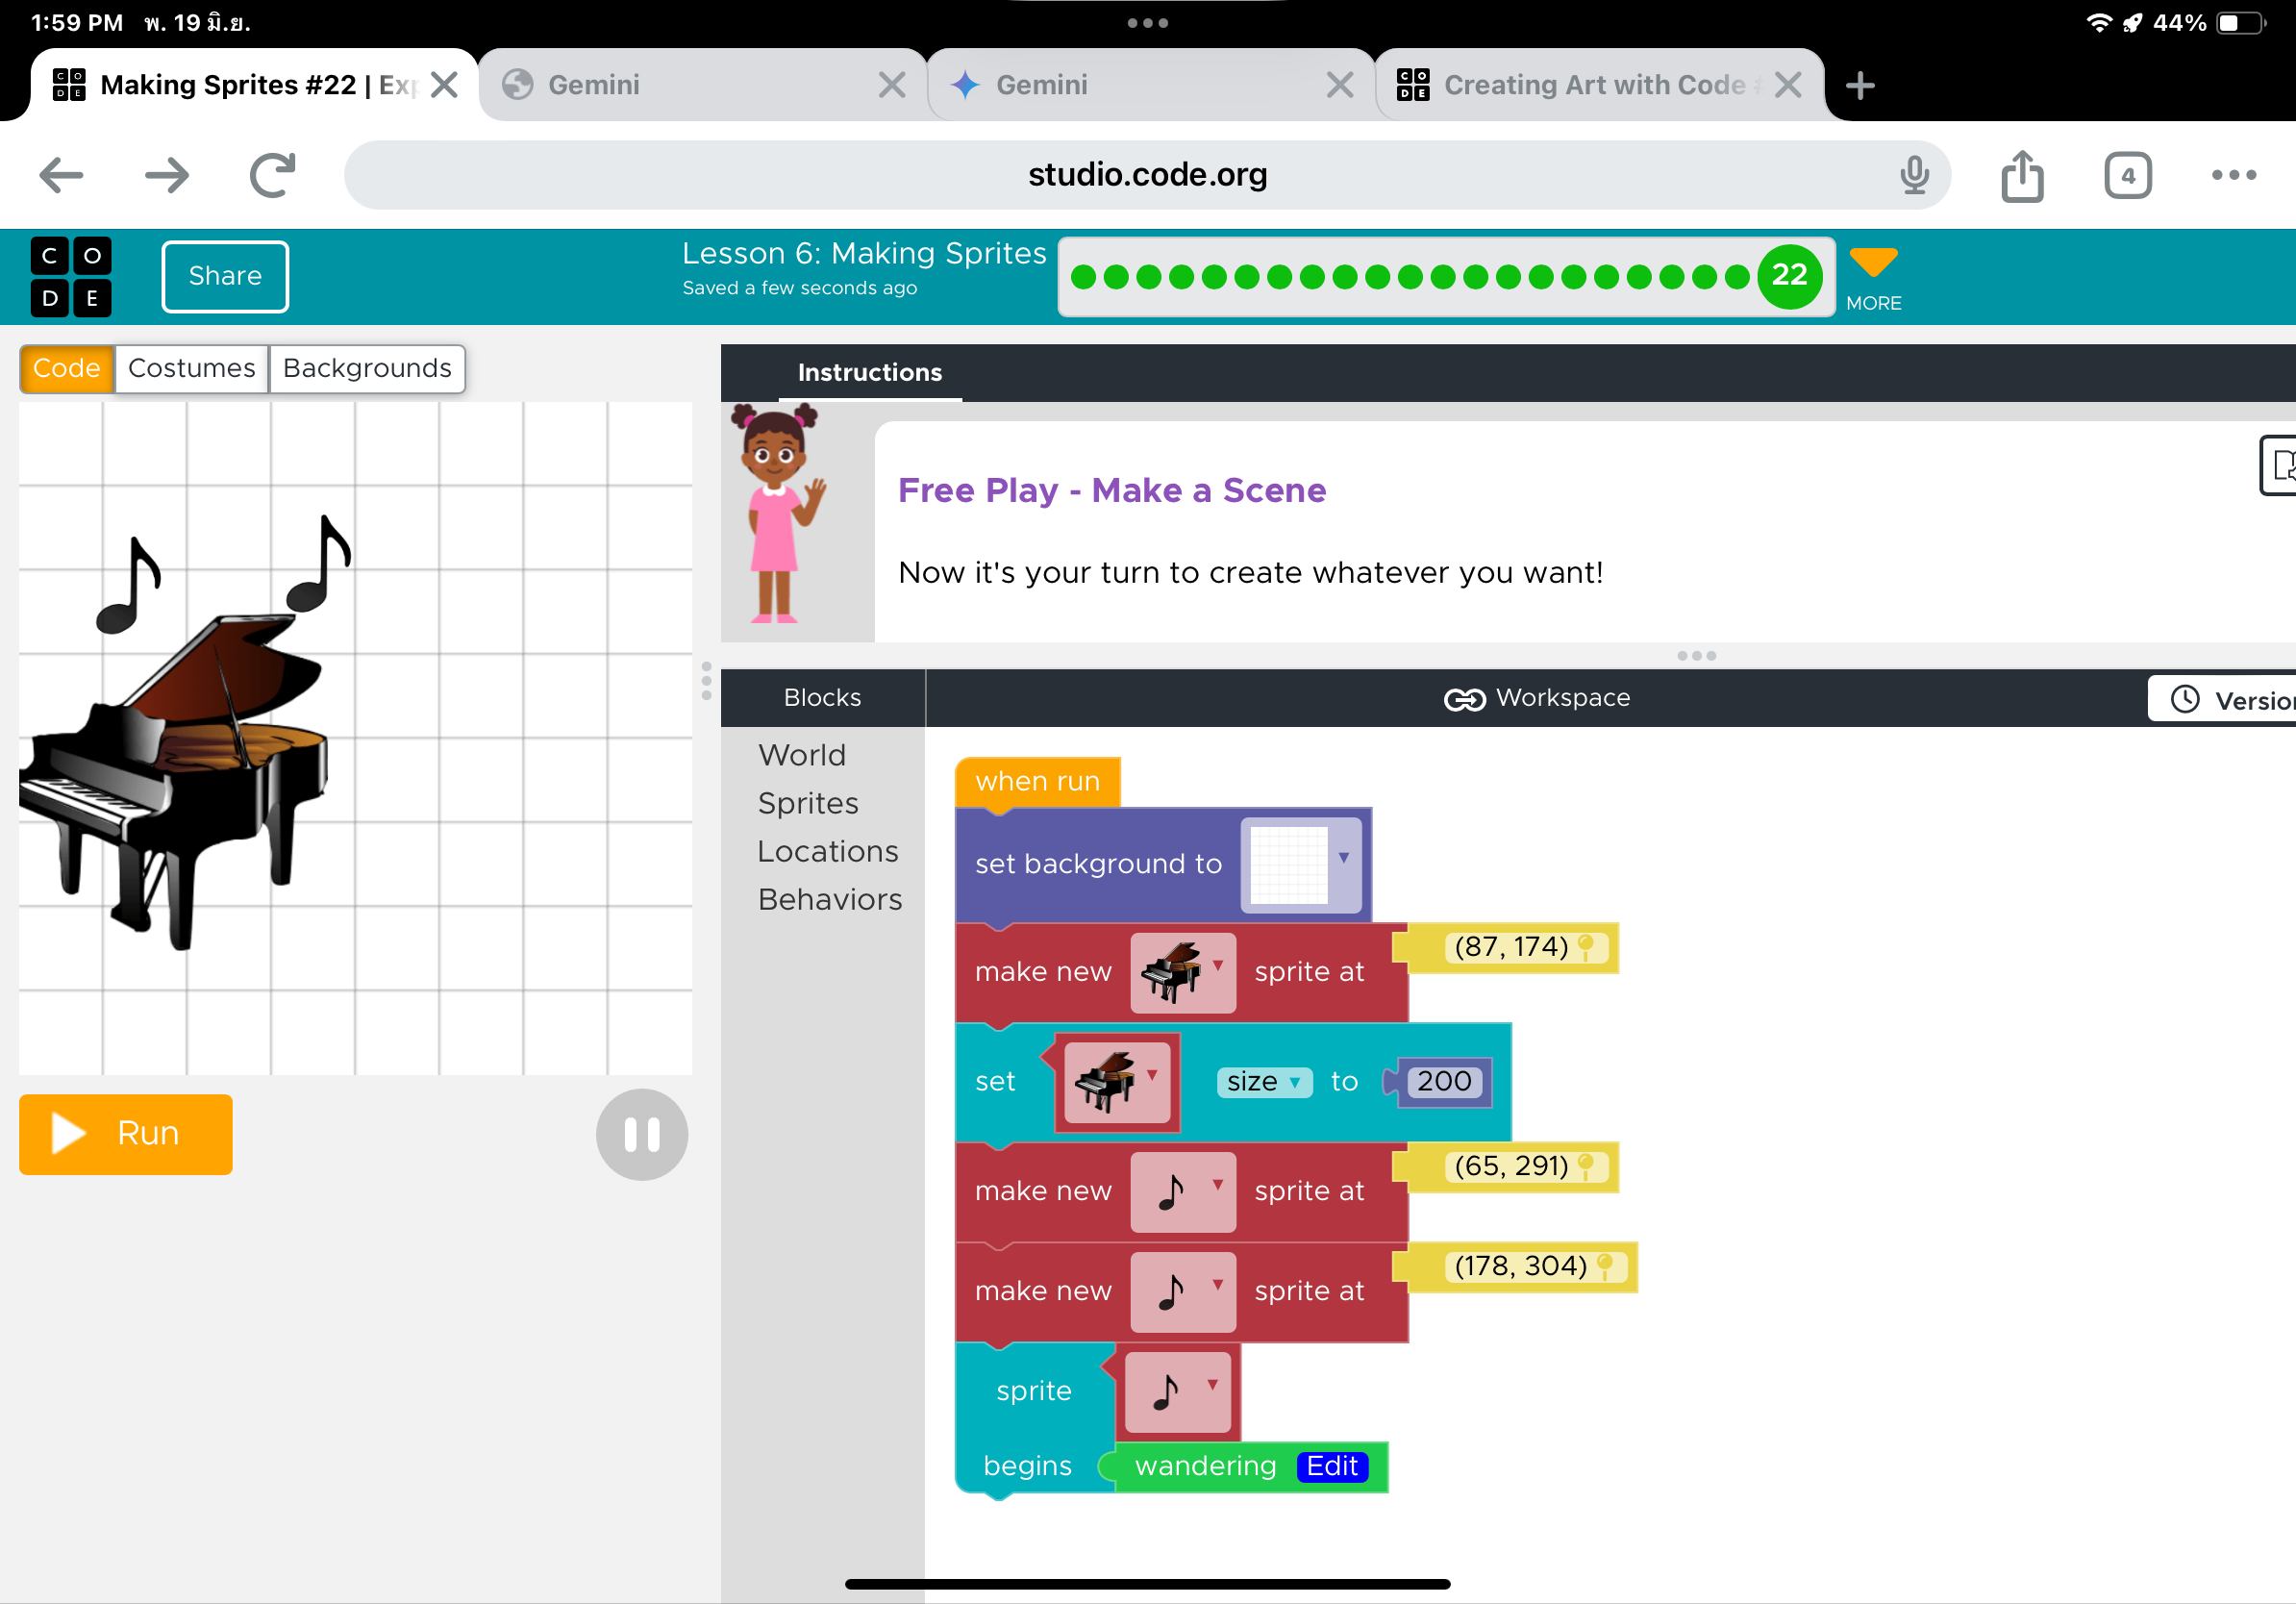Go back with the browser arrow
Viewport: 2296px width, 1604px height.
click(x=62, y=176)
